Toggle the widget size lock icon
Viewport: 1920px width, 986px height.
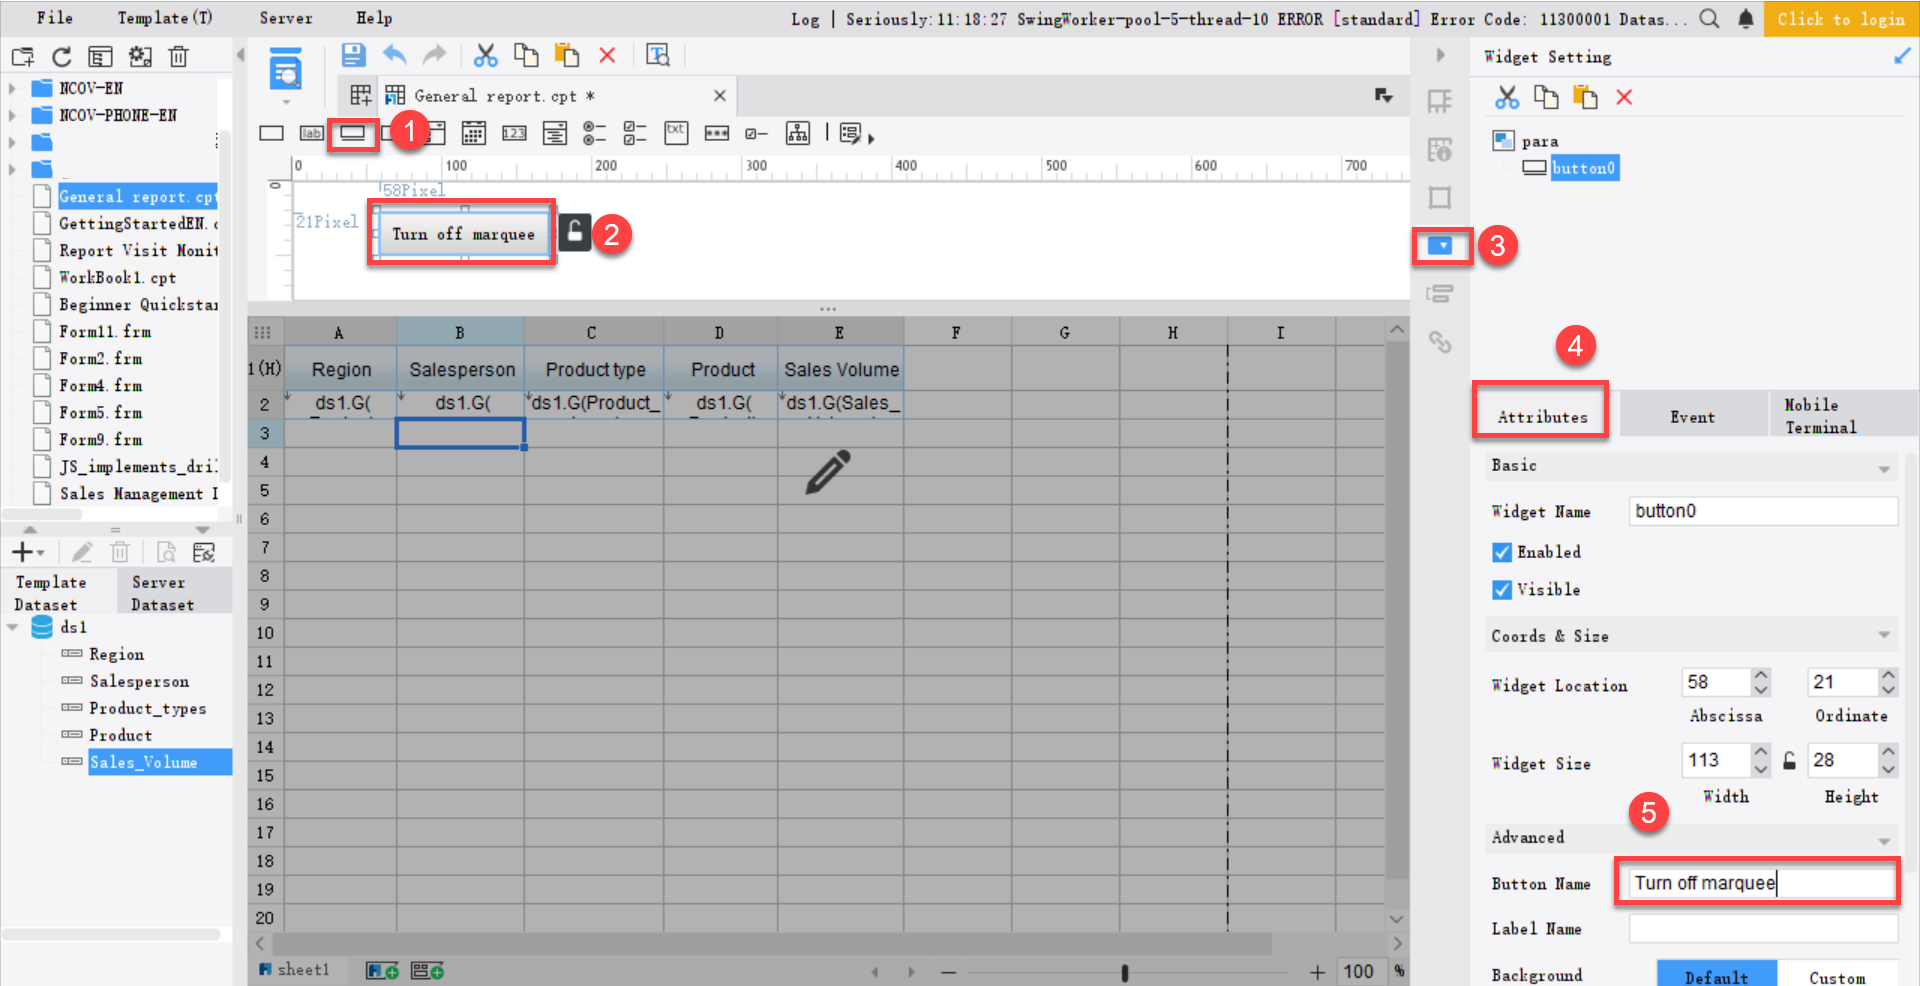coord(1789,760)
